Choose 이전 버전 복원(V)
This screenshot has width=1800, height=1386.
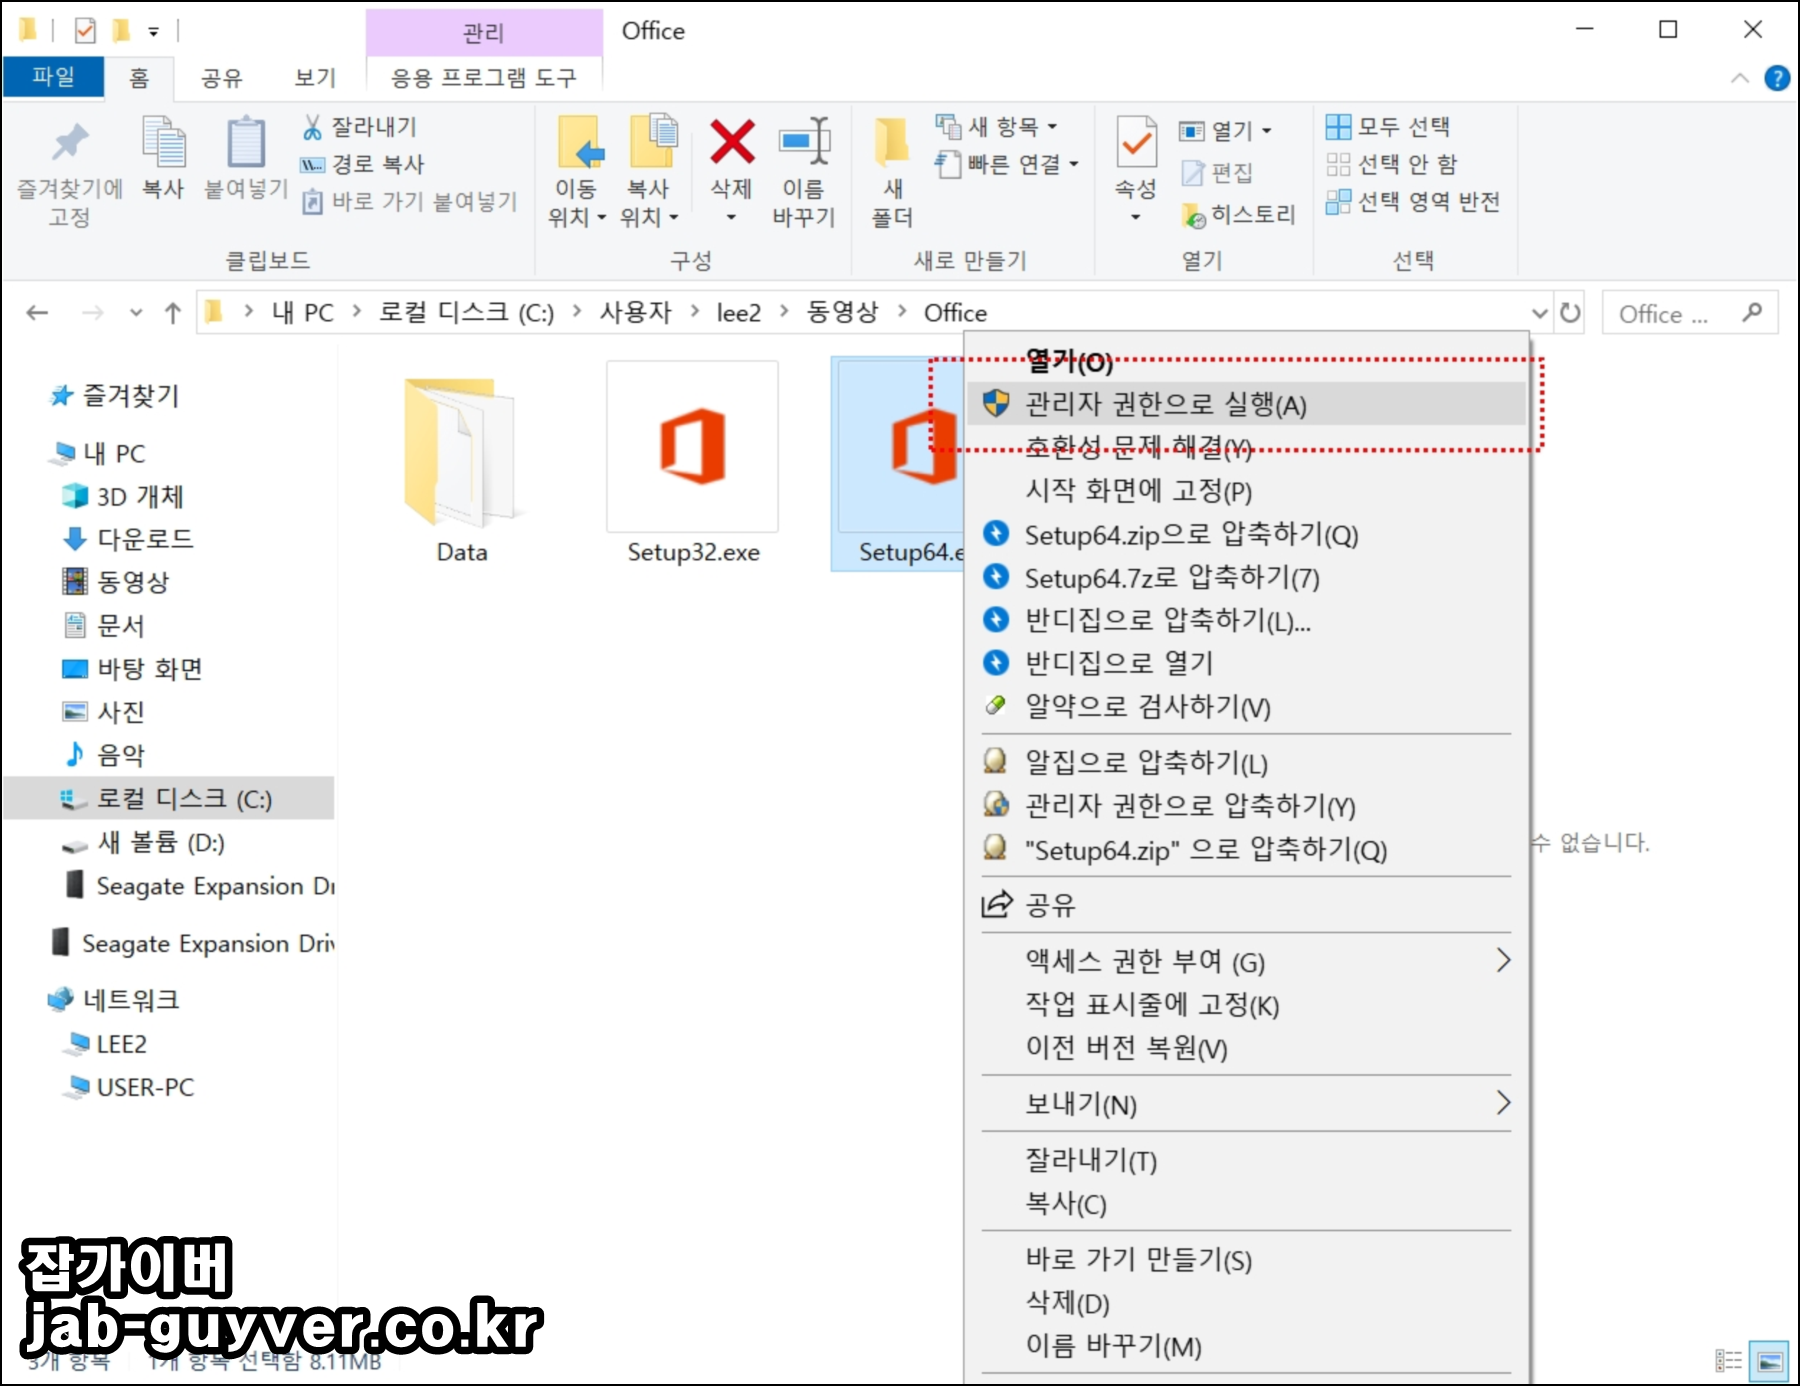click(x=1246, y=1047)
